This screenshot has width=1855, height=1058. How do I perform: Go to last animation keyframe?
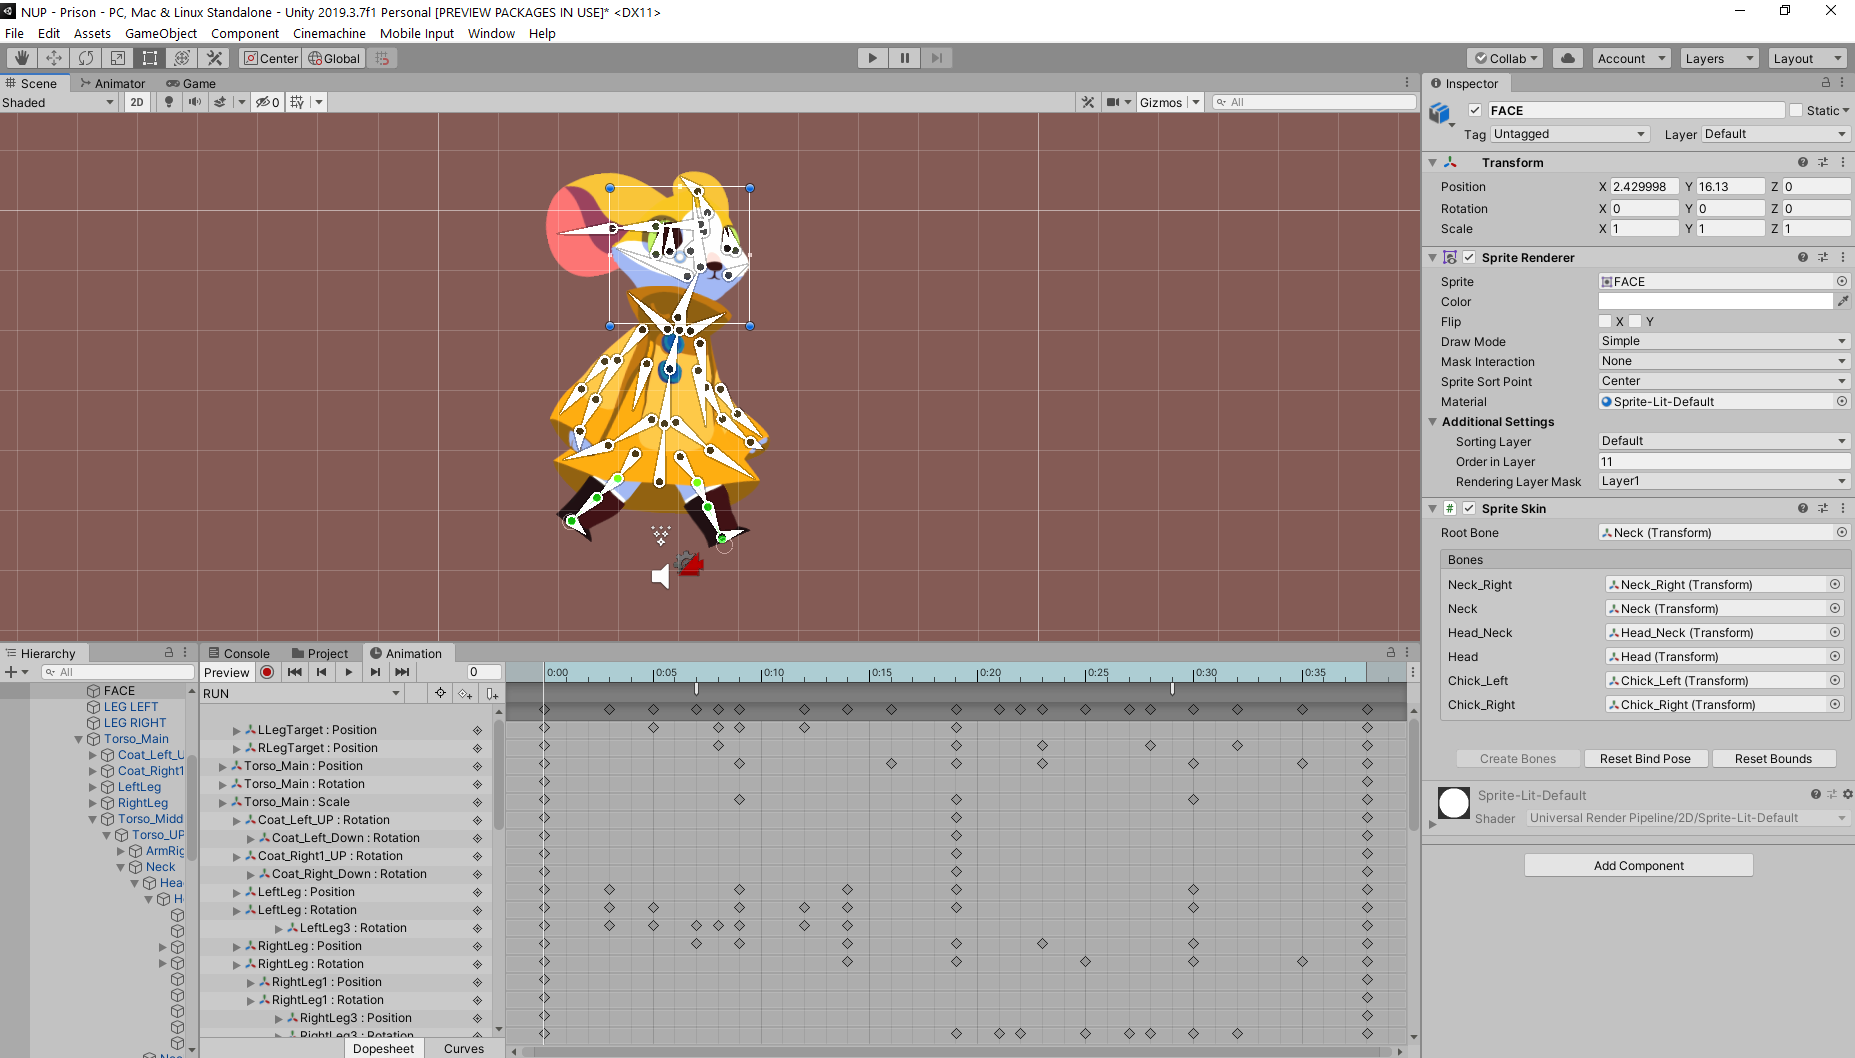pos(402,672)
